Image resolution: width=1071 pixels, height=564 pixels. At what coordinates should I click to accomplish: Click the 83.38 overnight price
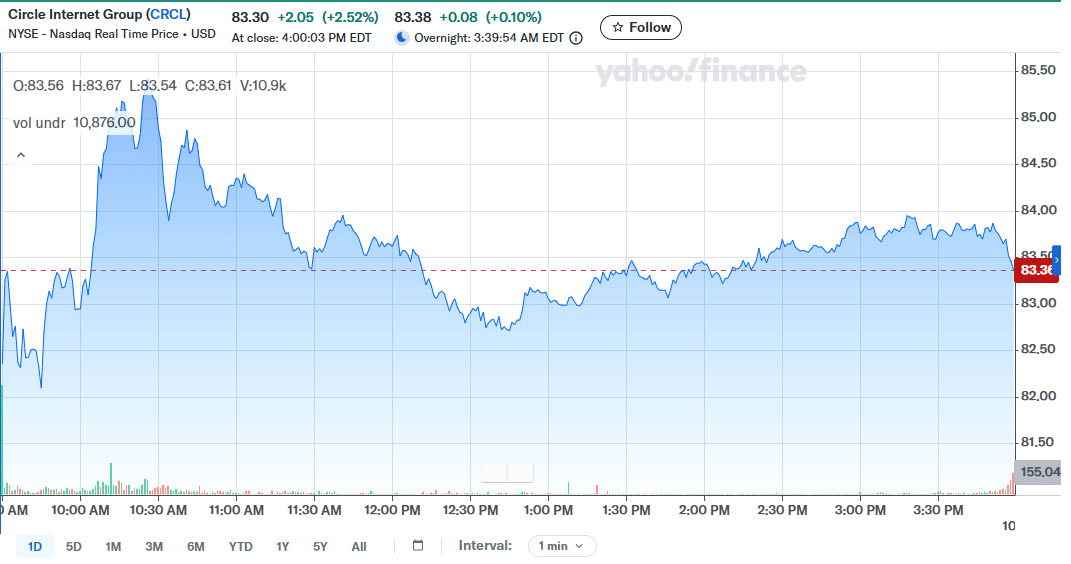tap(413, 17)
